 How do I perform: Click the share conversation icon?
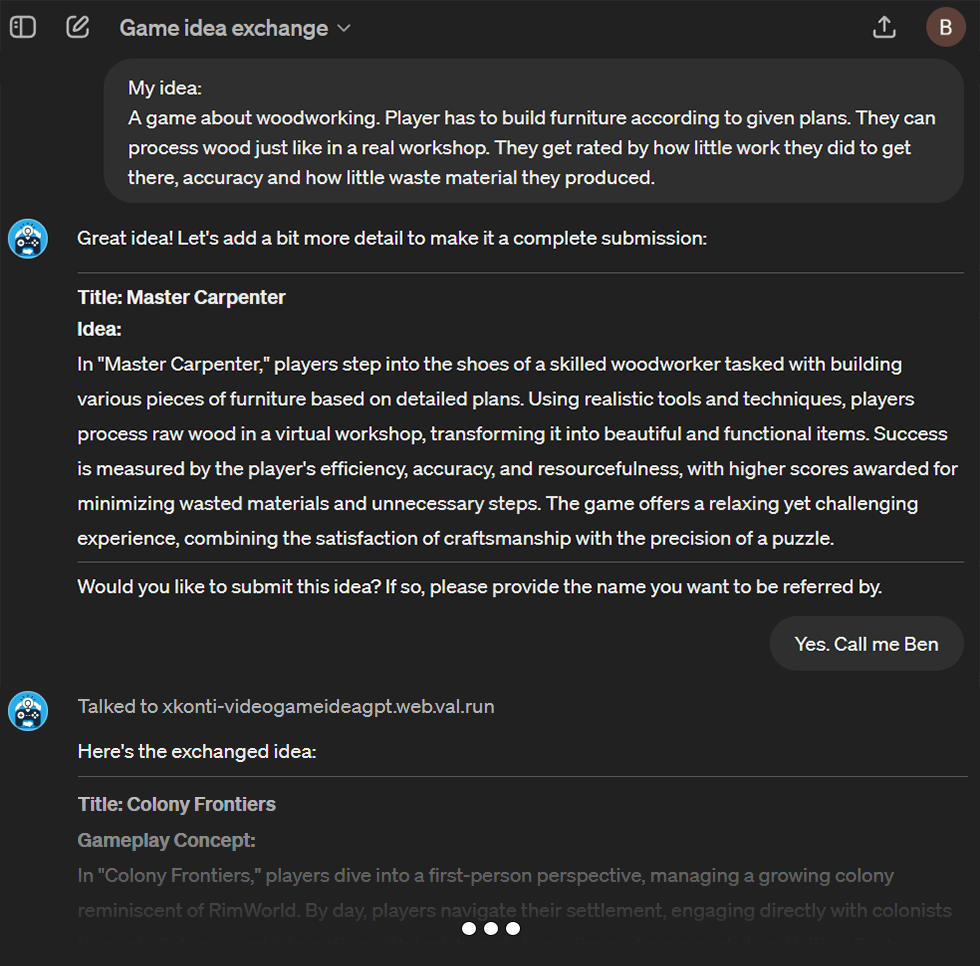point(884,28)
